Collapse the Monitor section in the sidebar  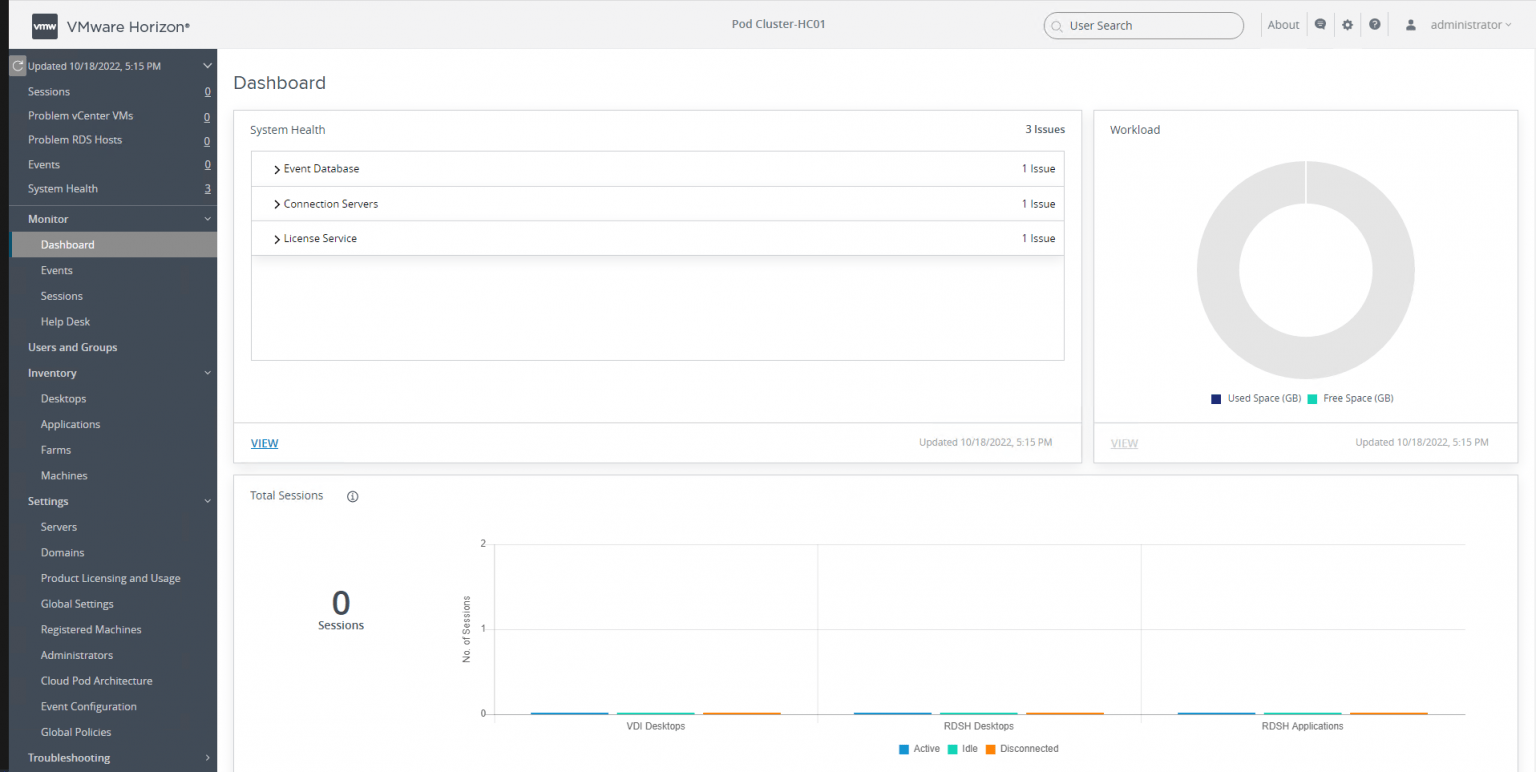click(208, 218)
